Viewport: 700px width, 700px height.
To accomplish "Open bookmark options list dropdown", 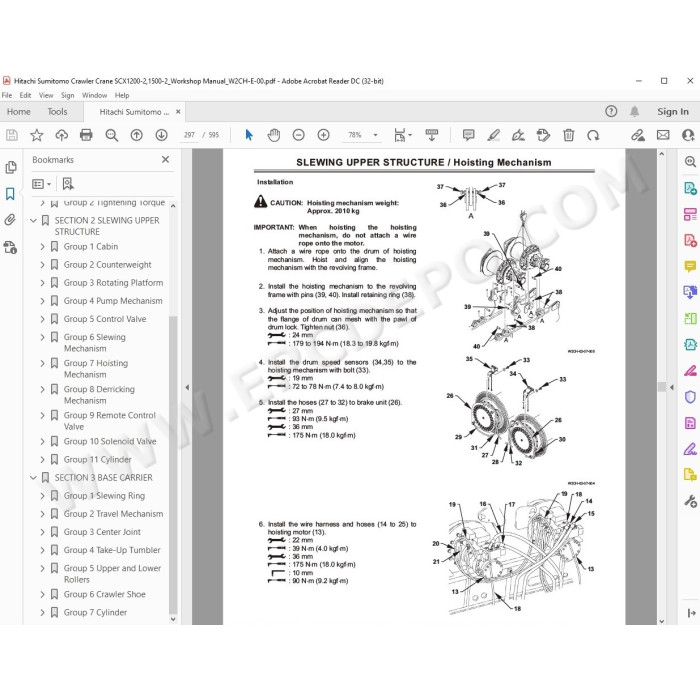I will [42, 184].
